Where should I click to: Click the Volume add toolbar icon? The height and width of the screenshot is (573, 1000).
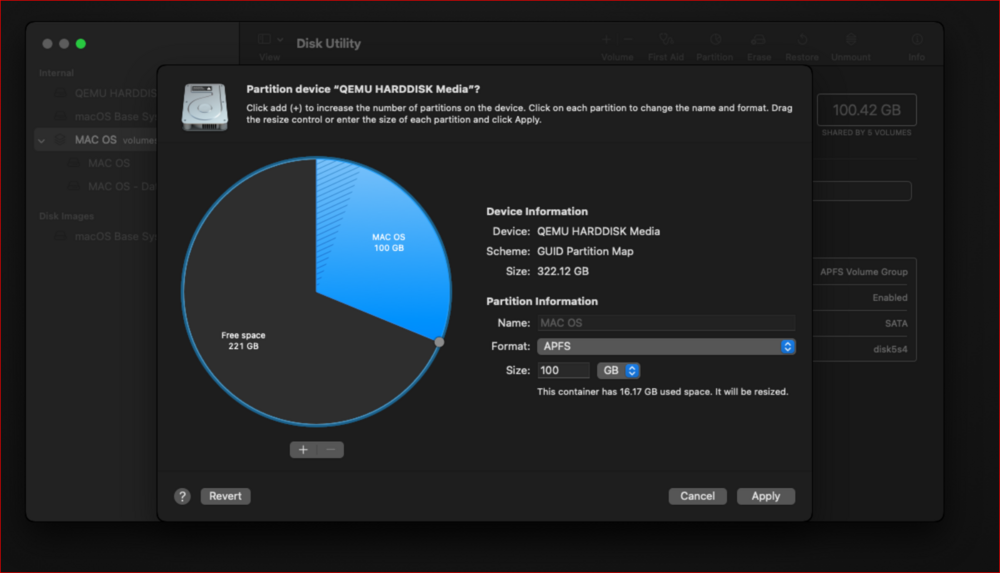coord(607,40)
